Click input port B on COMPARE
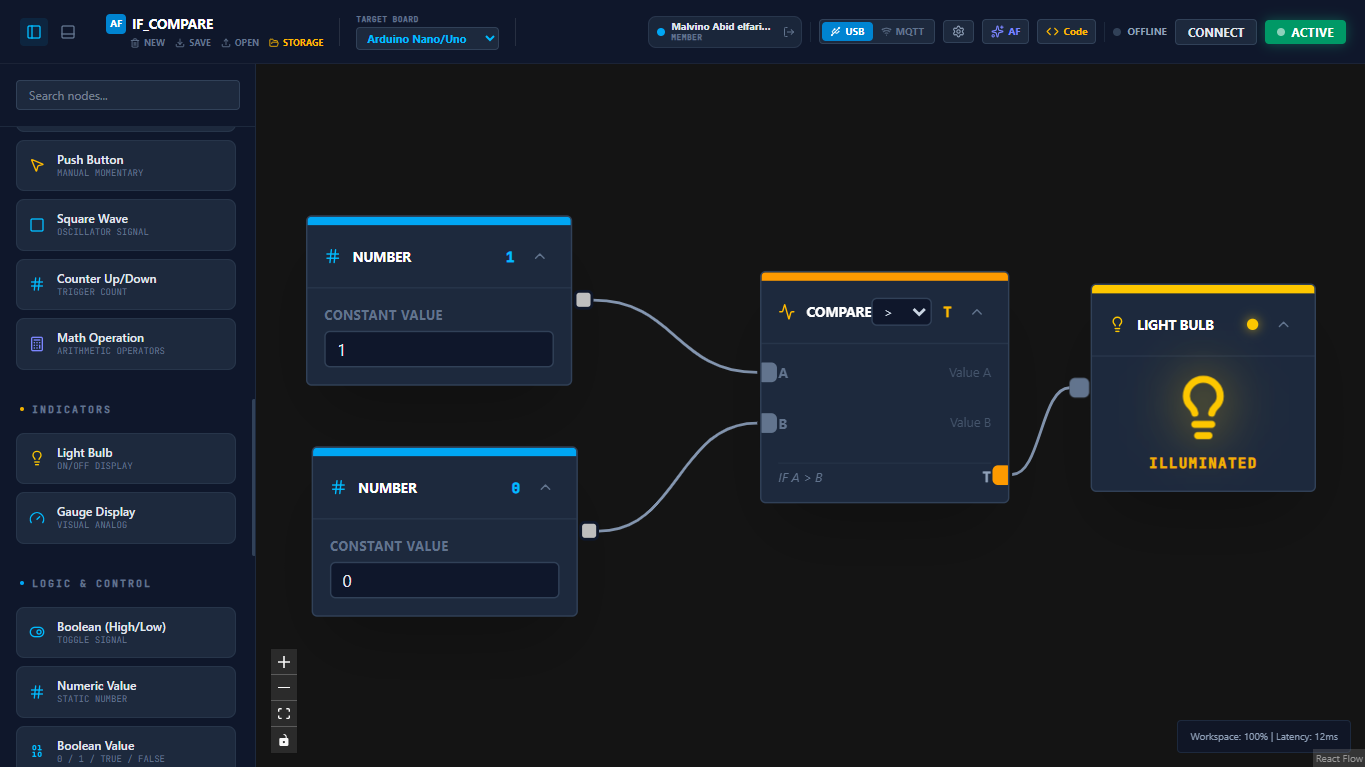The height and width of the screenshot is (767, 1365). coord(768,423)
